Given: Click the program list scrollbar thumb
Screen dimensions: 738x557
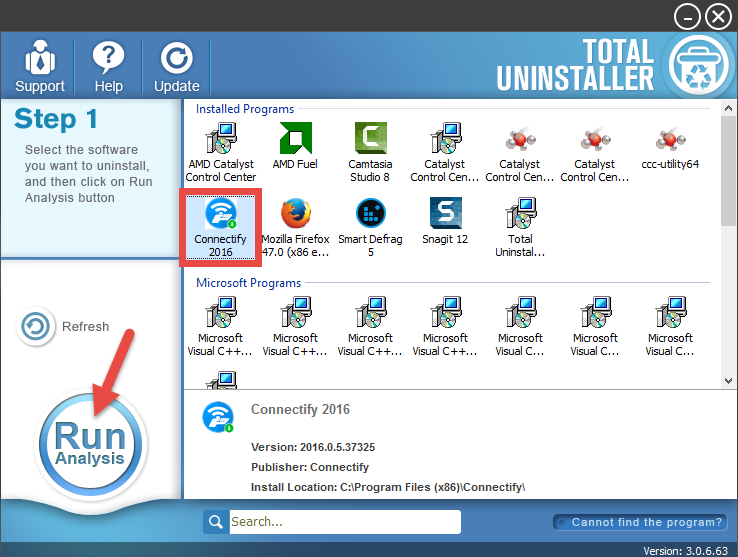Looking at the screenshot, I should 728,171.
